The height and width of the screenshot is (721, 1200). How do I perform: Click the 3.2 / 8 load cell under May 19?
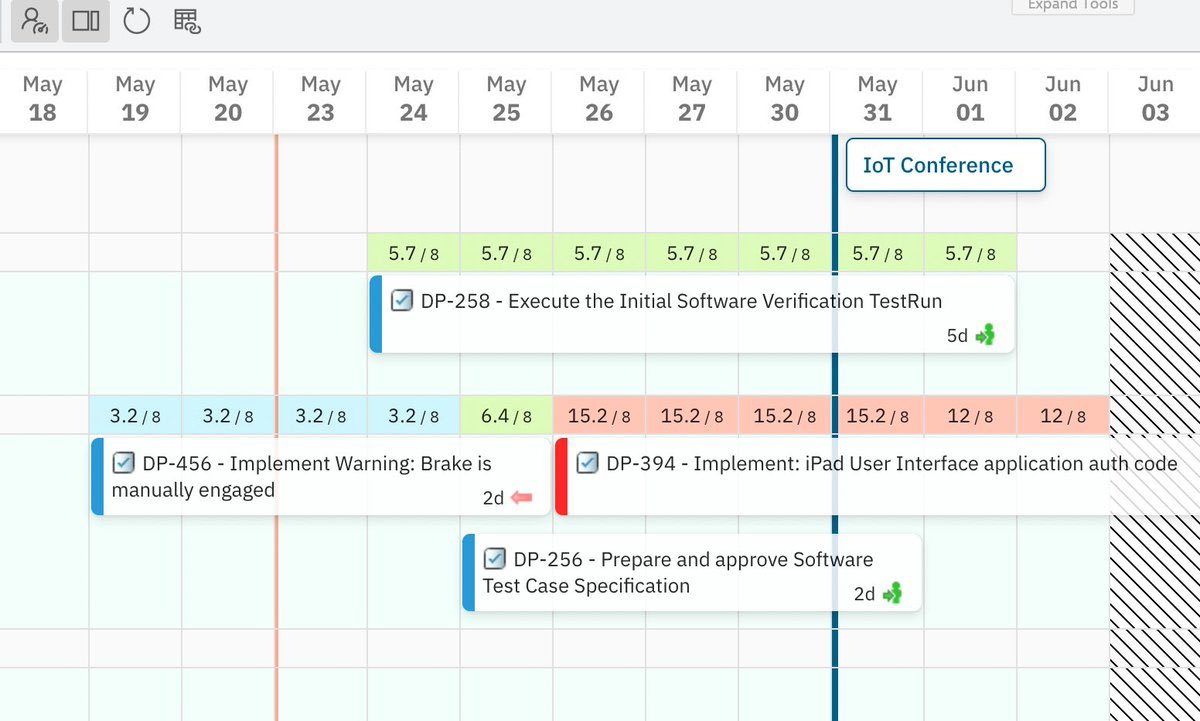click(x=135, y=415)
